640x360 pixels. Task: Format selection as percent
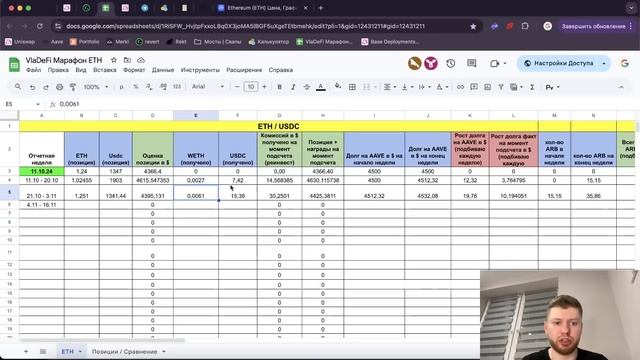click(x=136, y=87)
